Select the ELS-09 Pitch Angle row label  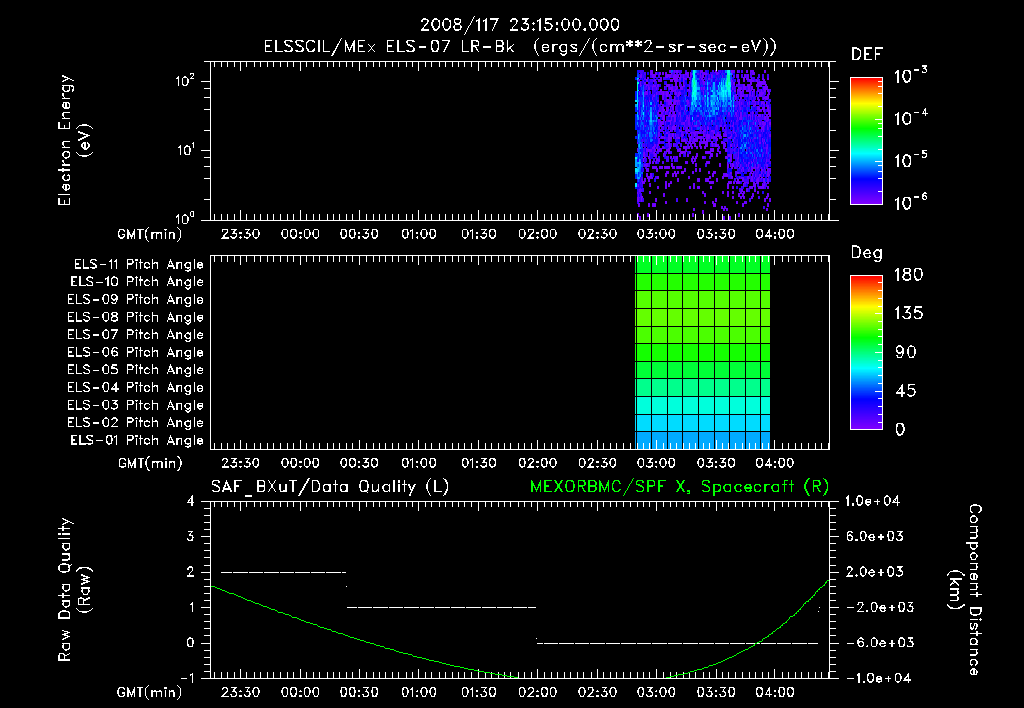click(x=135, y=300)
